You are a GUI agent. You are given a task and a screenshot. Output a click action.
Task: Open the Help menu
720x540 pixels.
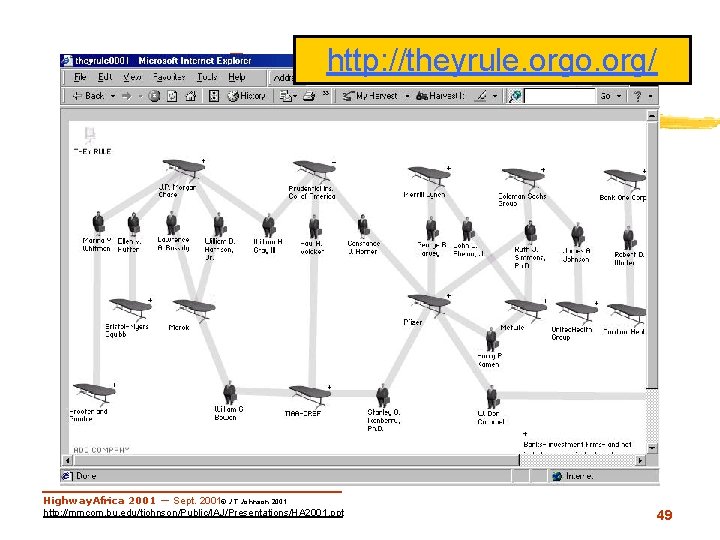tap(236, 77)
